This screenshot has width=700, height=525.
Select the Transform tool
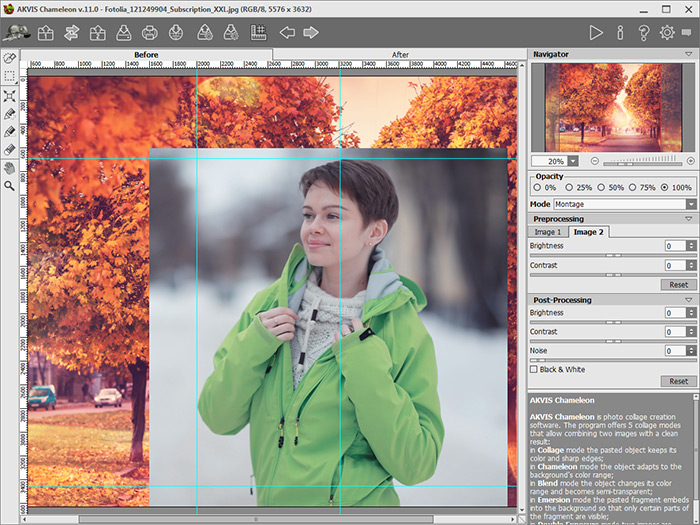(9, 96)
